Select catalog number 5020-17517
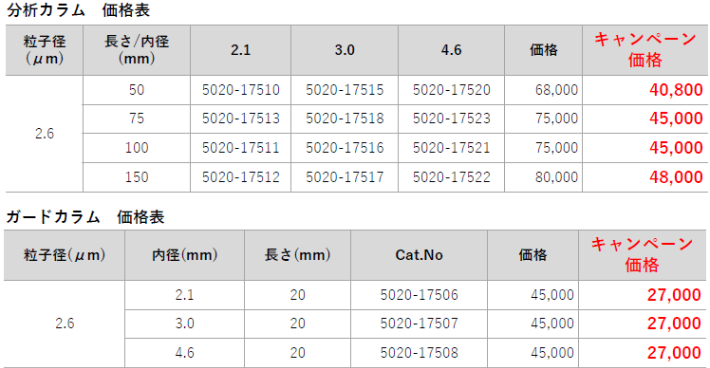Screen dimensions: 710x368 point(345,177)
